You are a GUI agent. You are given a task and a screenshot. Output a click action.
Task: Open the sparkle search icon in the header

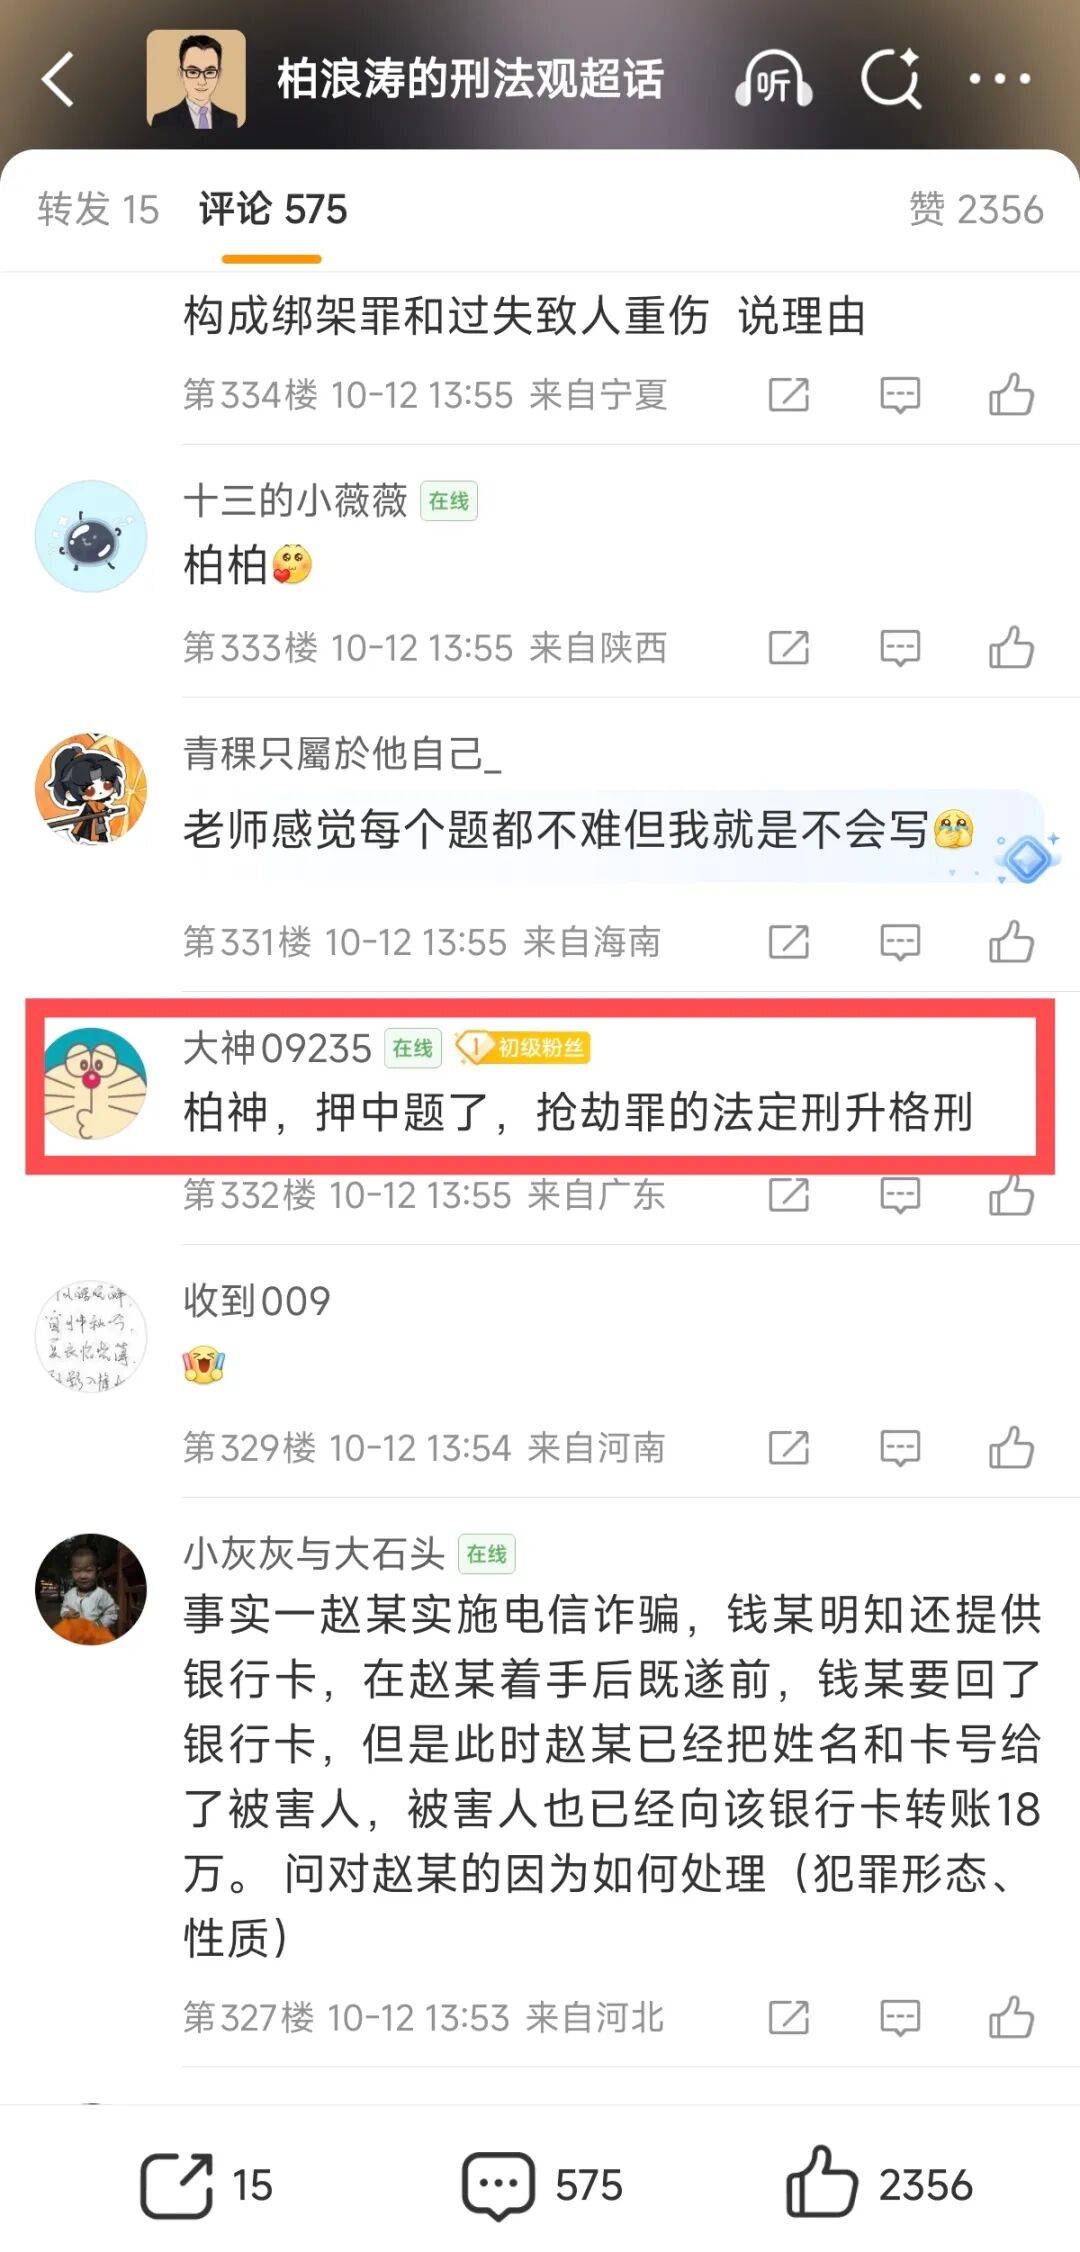pyautogui.click(x=891, y=78)
